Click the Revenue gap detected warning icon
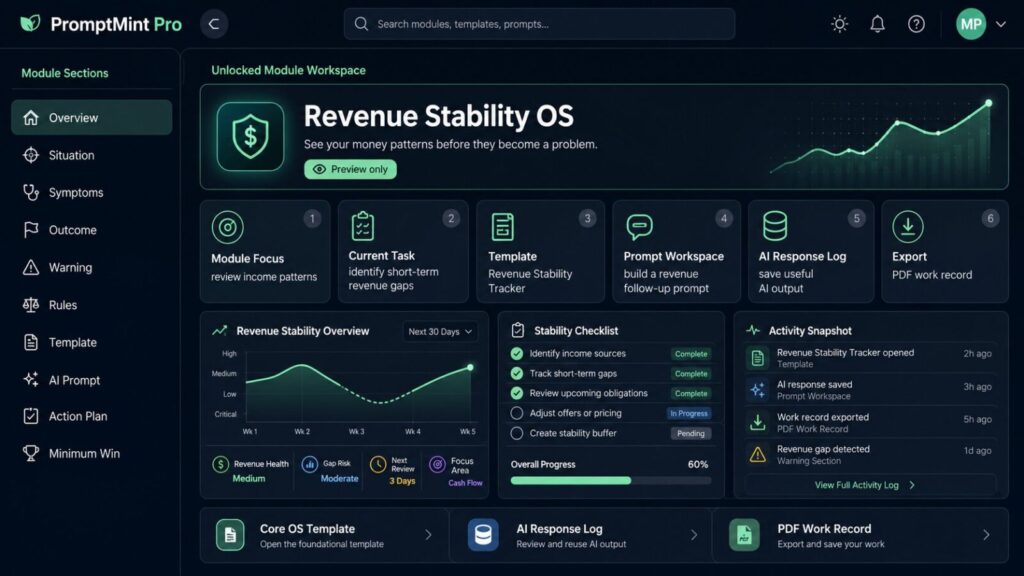Viewport: 1024px width, 576px height. click(x=758, y=455)
